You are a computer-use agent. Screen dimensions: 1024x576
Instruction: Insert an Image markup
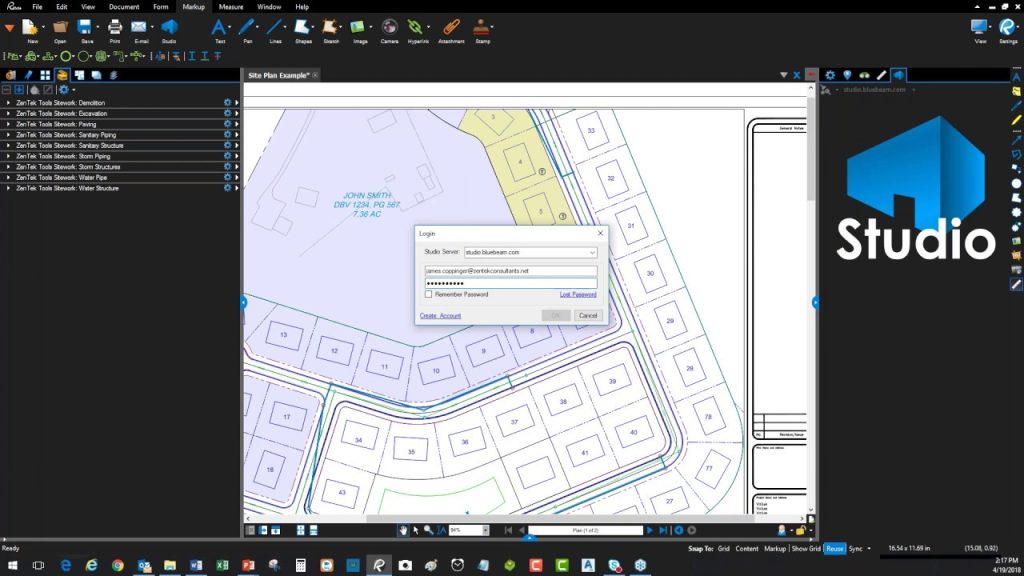(x=359, y=30)
